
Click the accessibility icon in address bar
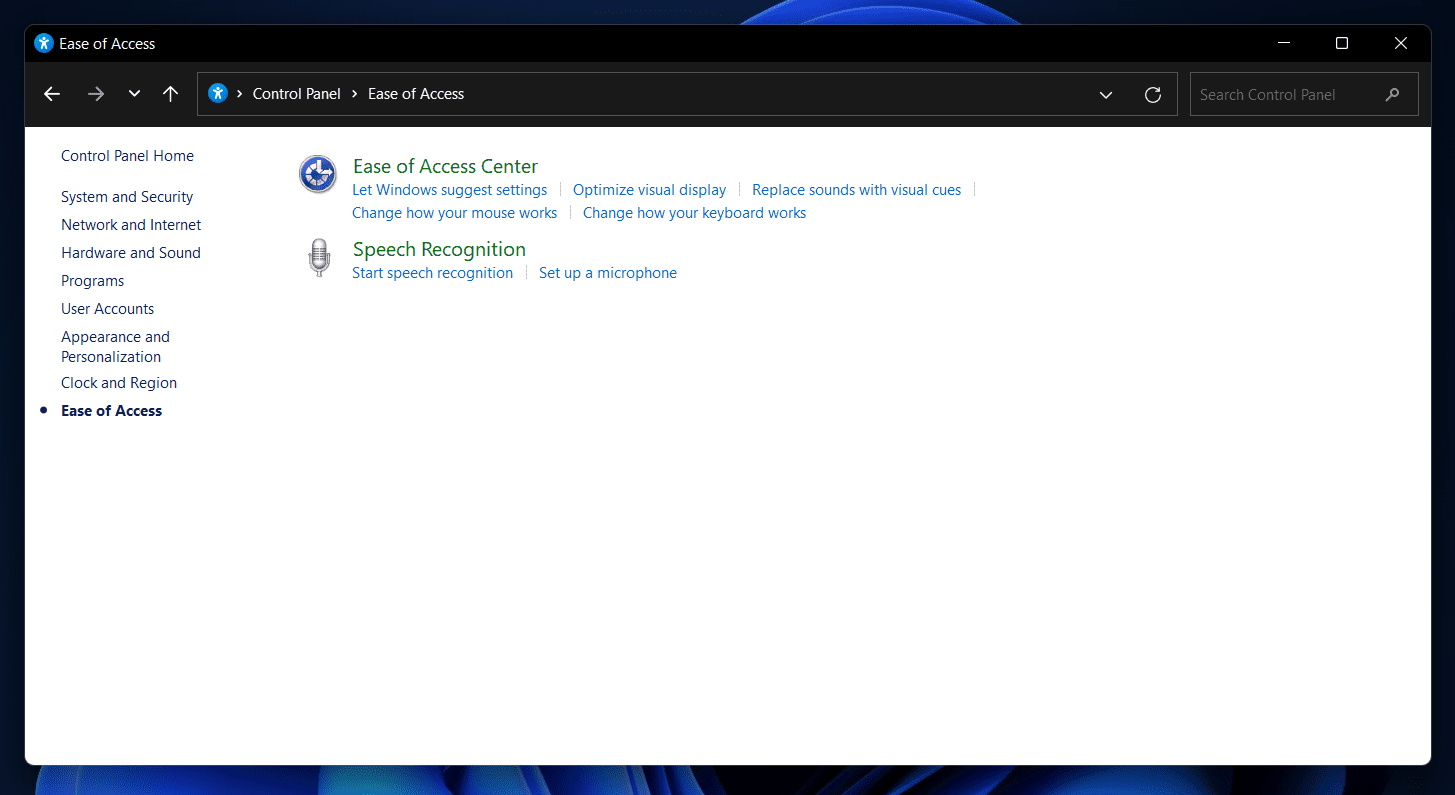[218, 94]
